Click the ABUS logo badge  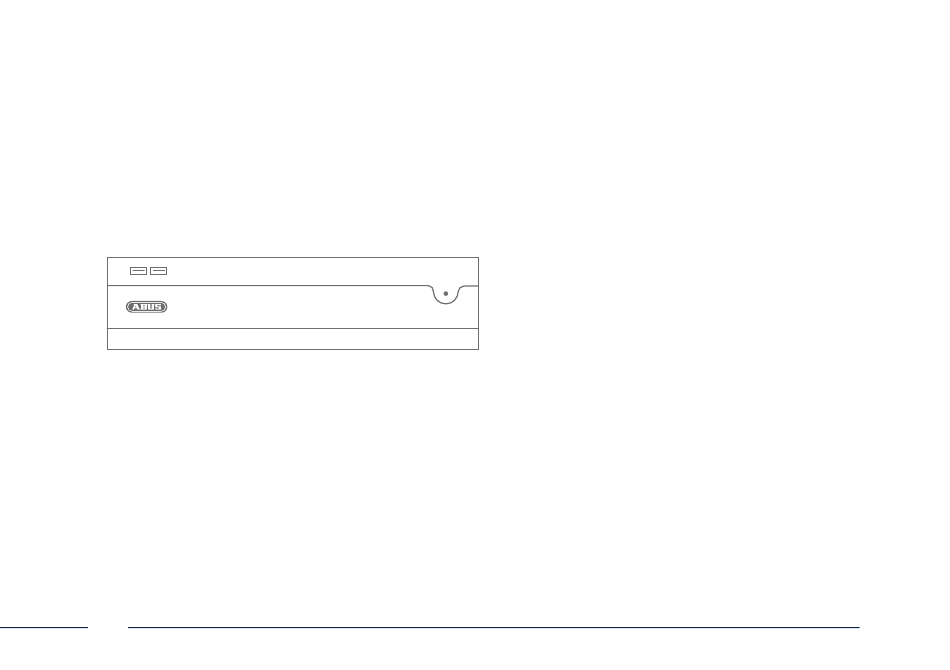coord(147,307)
